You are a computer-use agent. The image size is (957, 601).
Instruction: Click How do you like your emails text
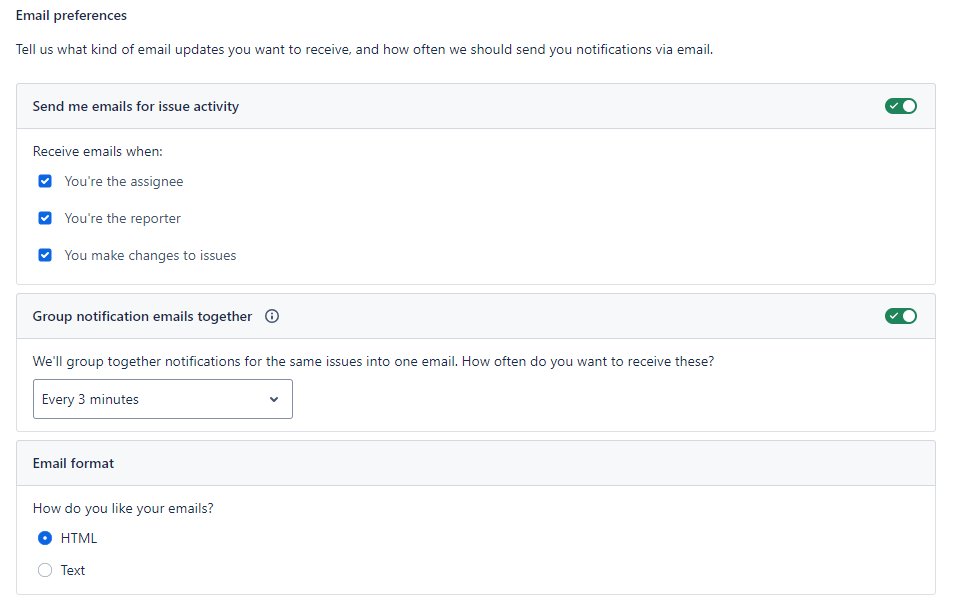coord(123,508)
